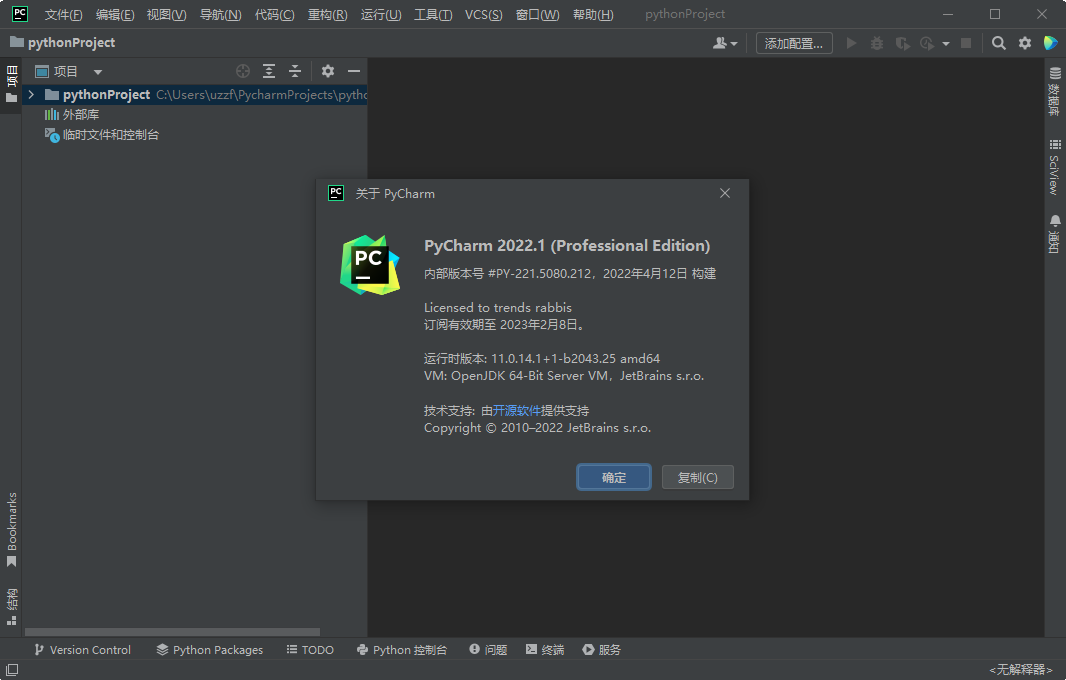
Task: Open the 终端 tool window tab
Action: coord(545,649)
